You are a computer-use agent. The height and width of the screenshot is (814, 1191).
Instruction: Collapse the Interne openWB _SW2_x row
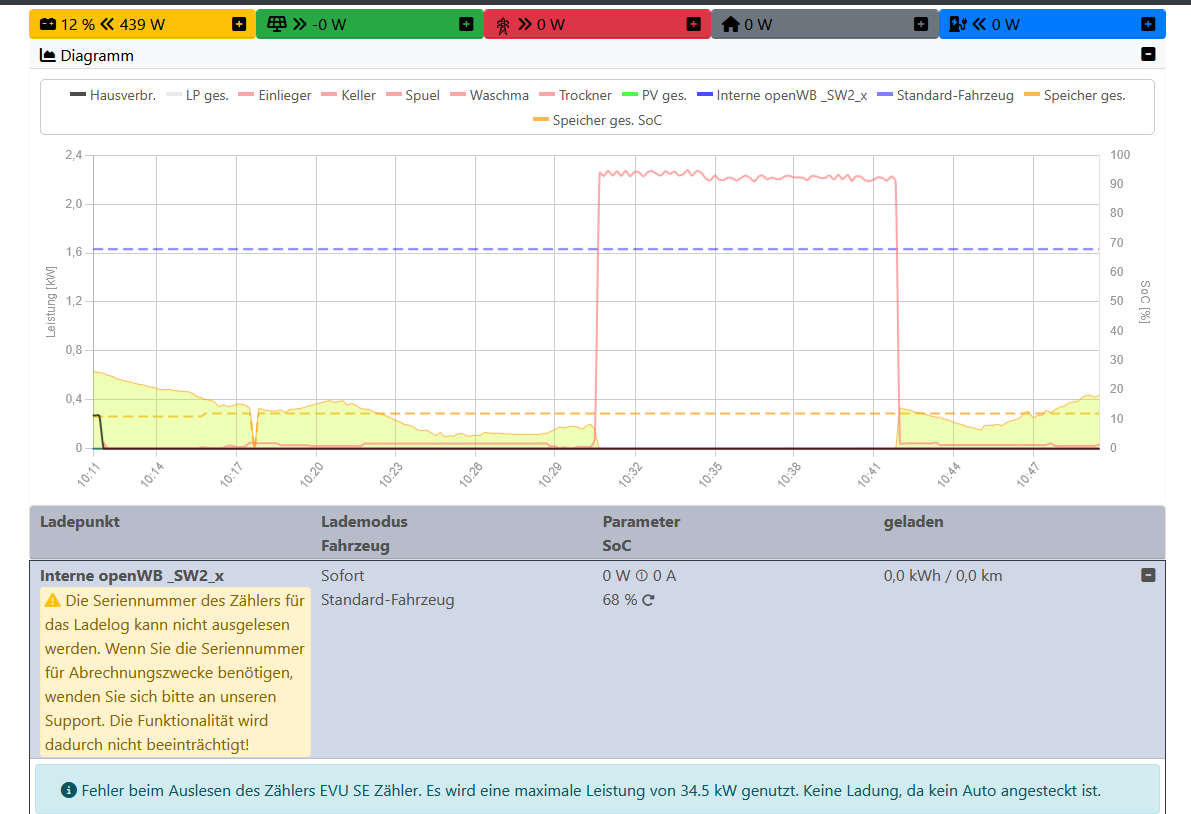click(1148, 575)
